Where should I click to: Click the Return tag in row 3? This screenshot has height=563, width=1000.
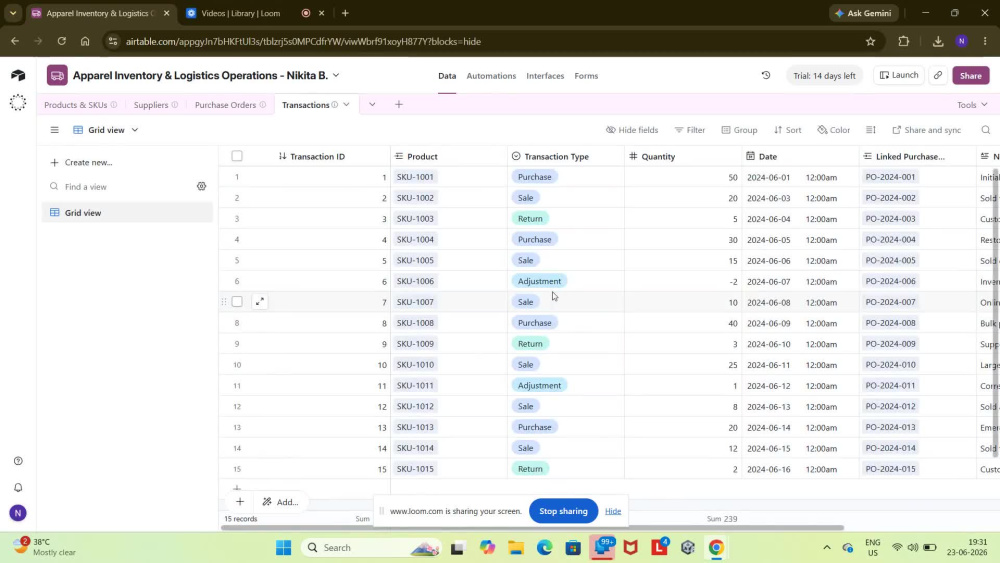pyautogui.click(x=530, y=219)
